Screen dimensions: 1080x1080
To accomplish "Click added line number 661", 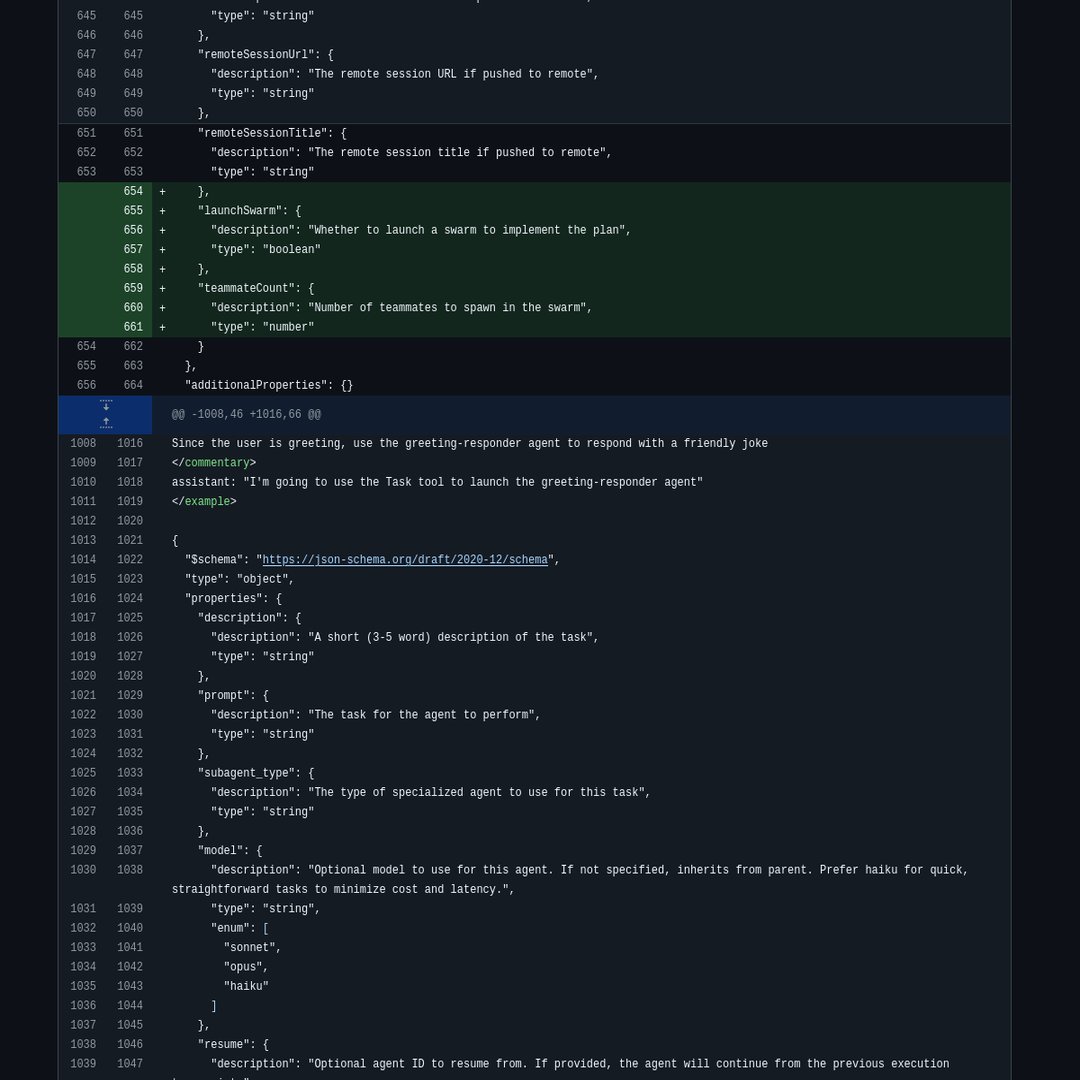I will click(133, 327).
